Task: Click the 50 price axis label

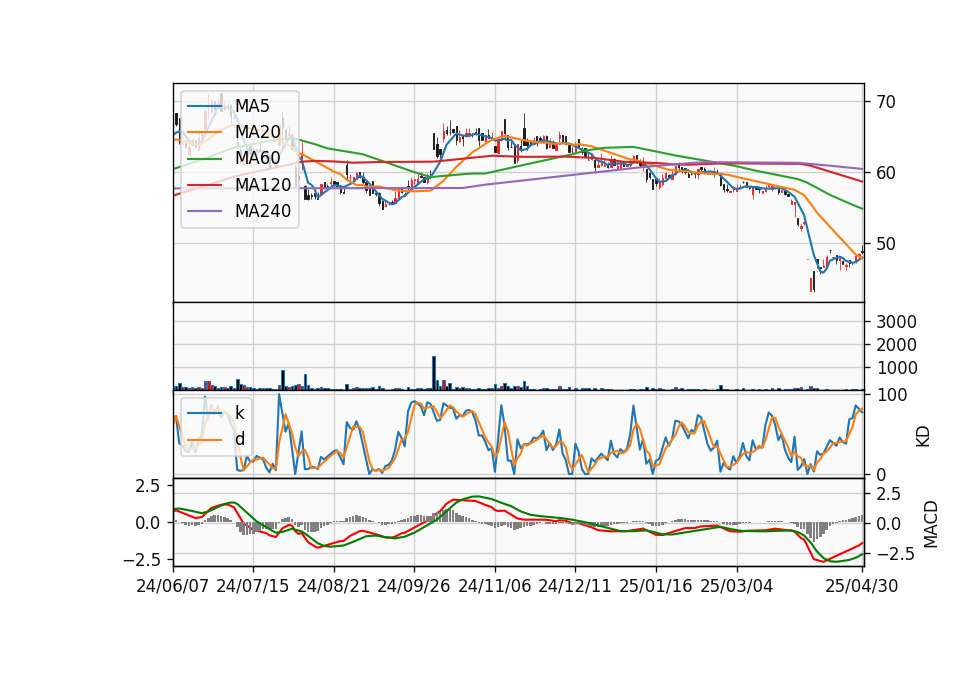Action: (x=886, y=244)
